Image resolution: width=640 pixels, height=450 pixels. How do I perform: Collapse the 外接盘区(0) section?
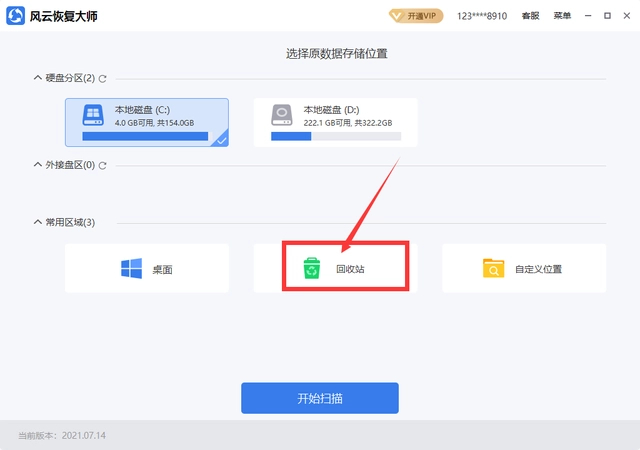(38, 165)
